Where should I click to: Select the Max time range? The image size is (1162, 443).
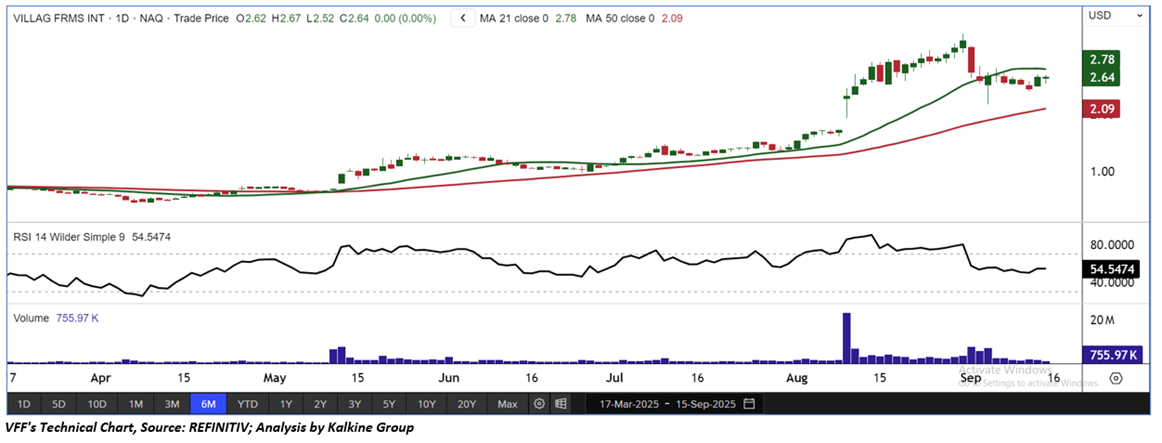click(x=508, y=404)
